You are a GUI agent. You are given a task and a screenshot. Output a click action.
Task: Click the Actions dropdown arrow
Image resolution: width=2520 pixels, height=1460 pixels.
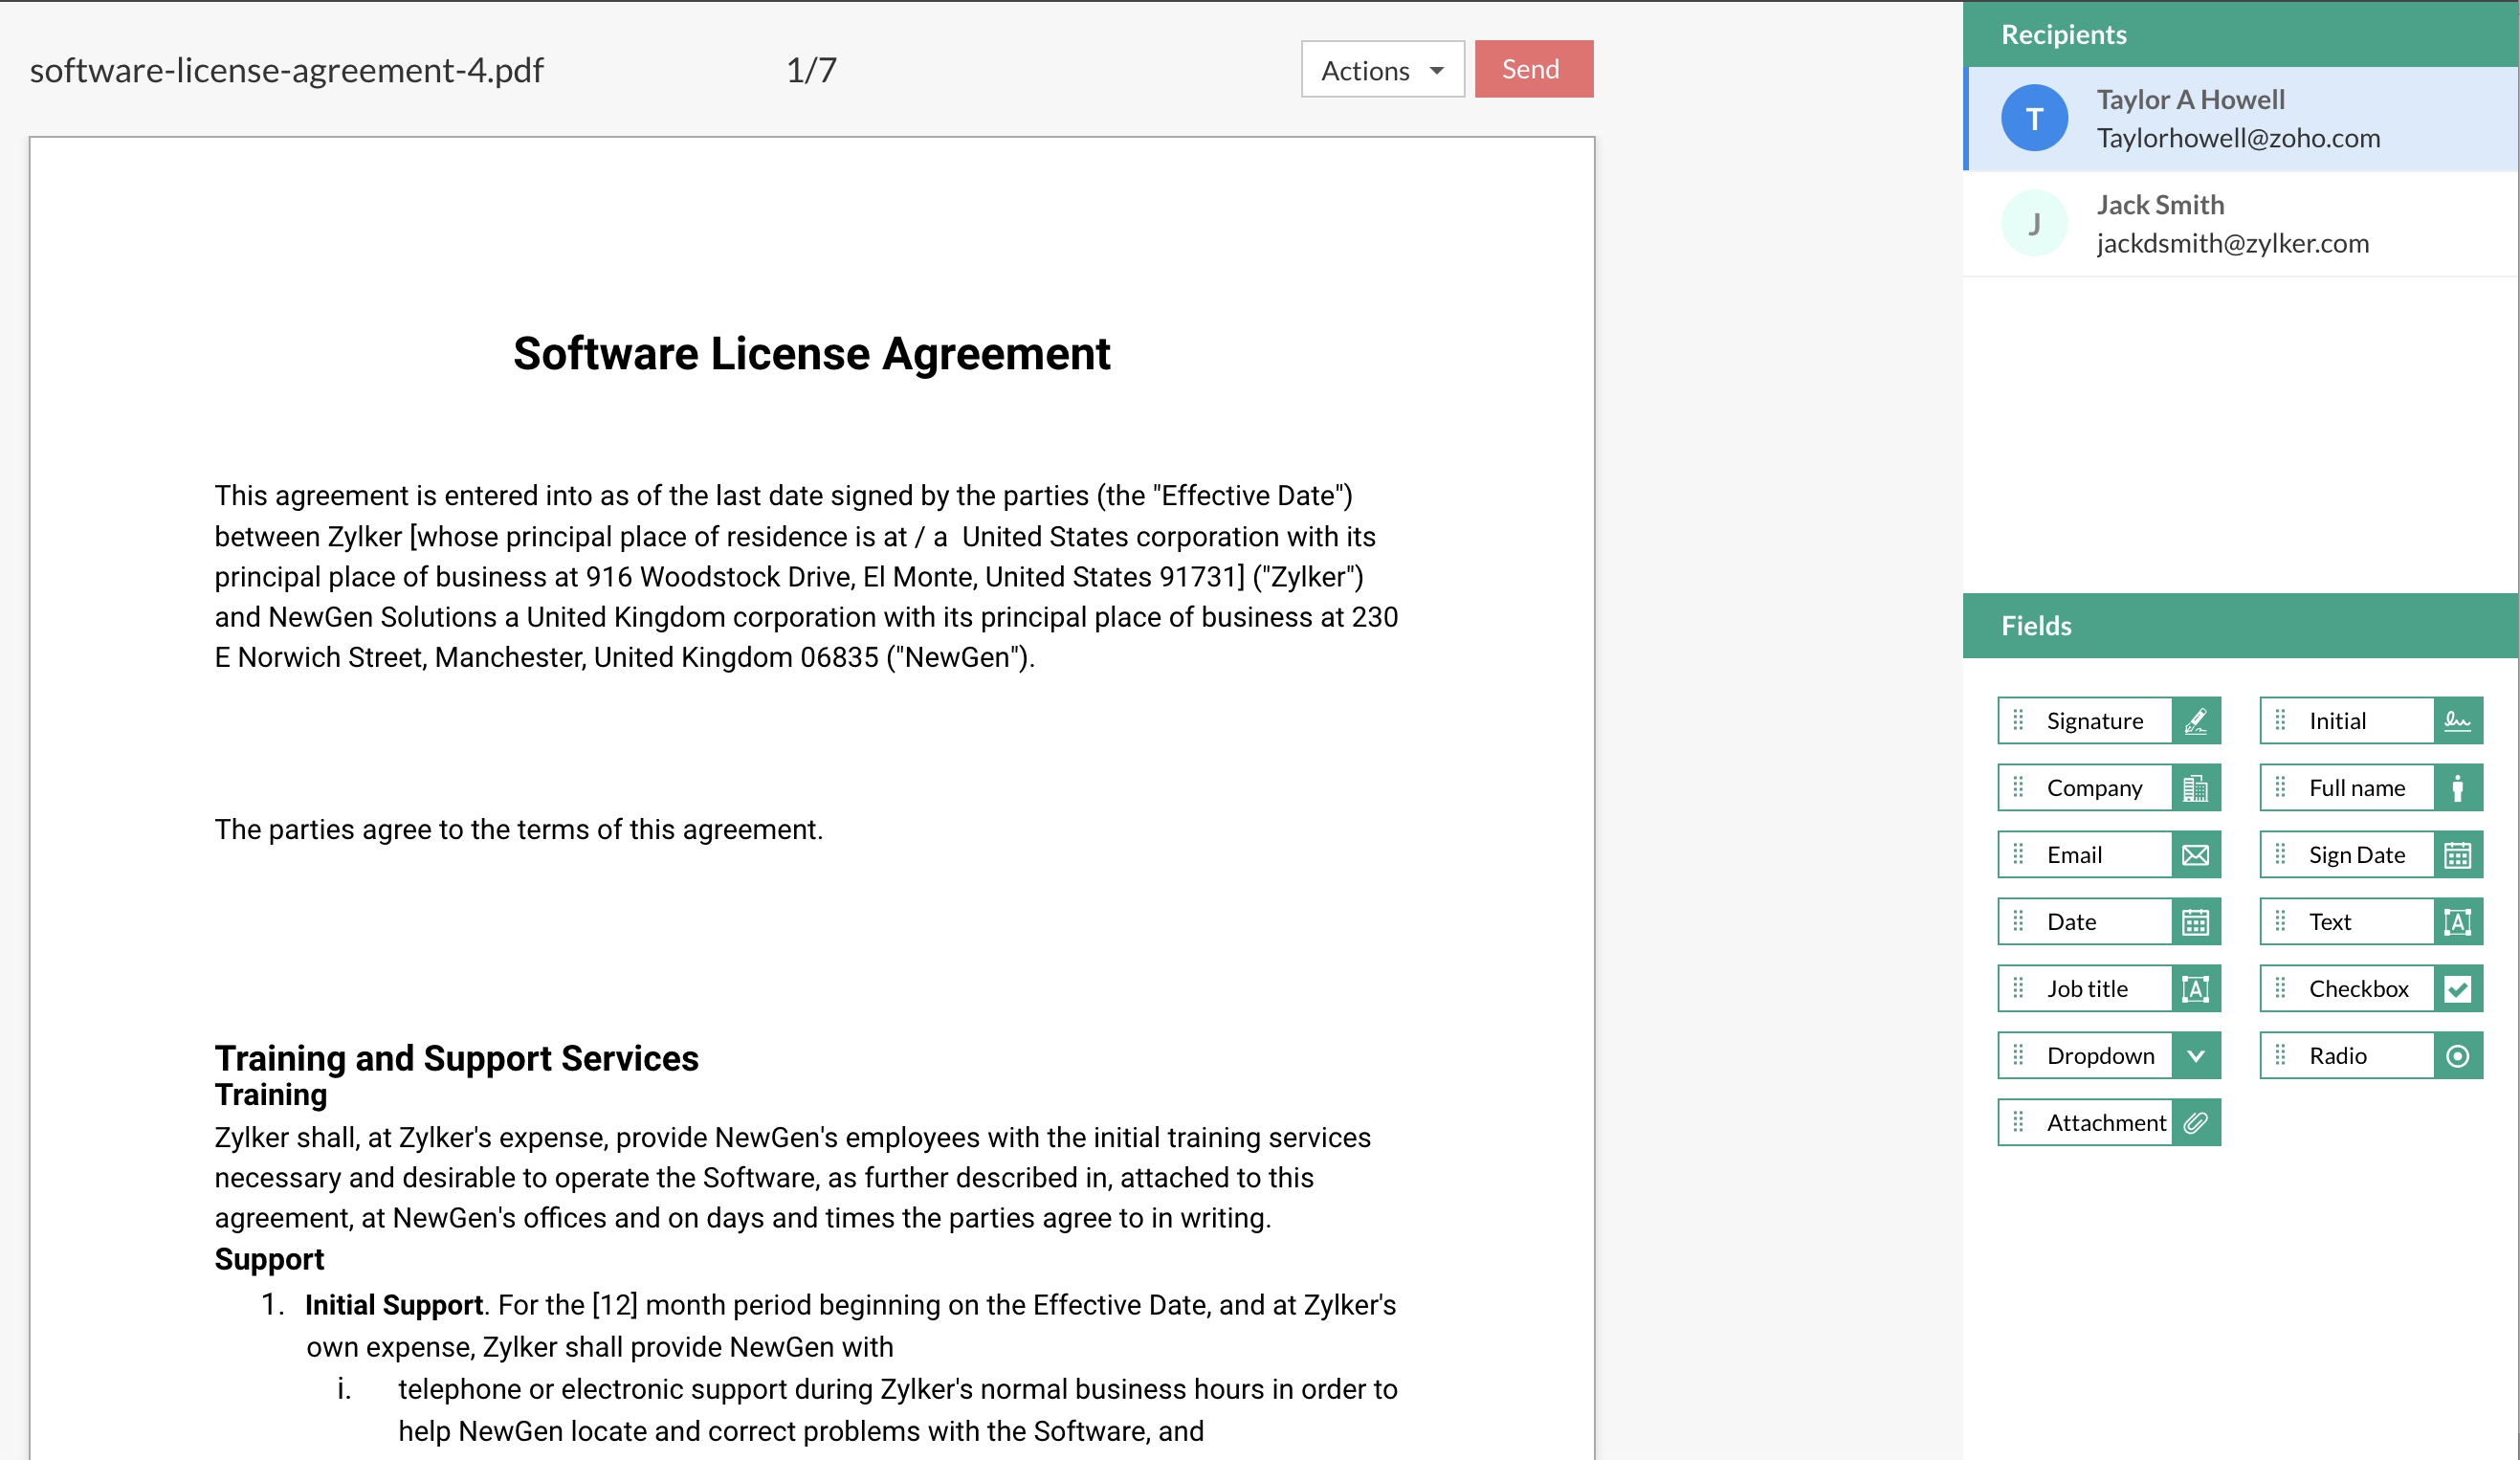tap(1436, 71)
